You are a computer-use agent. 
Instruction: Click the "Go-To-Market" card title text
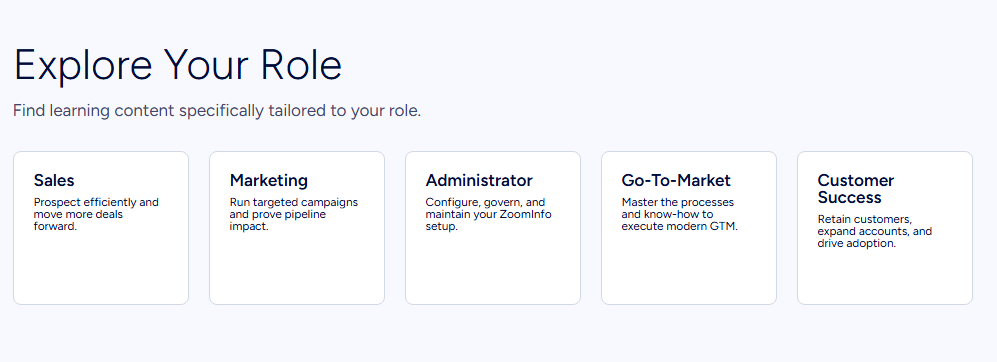676,181
